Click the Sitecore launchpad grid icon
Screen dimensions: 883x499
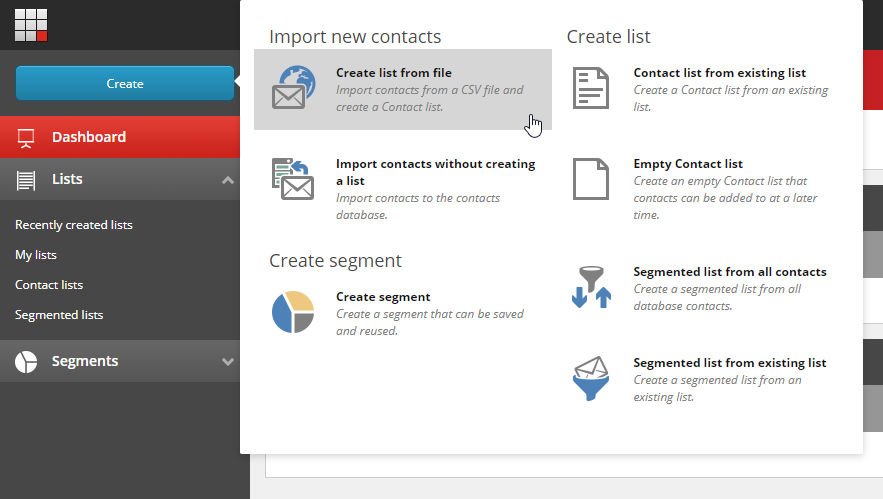[31, 24]
